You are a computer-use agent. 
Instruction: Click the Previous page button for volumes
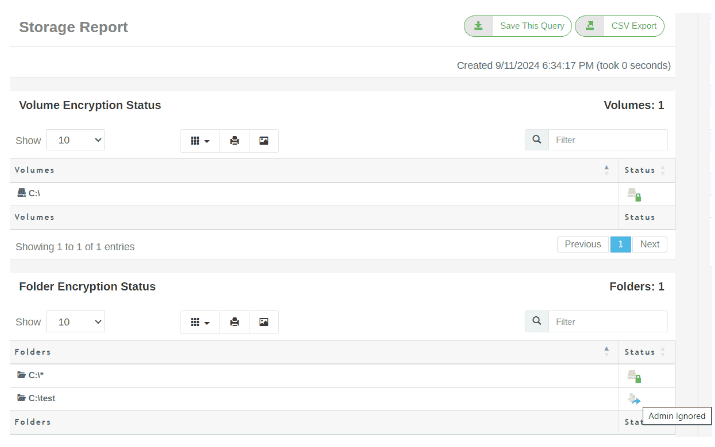[x=582, y=244]
